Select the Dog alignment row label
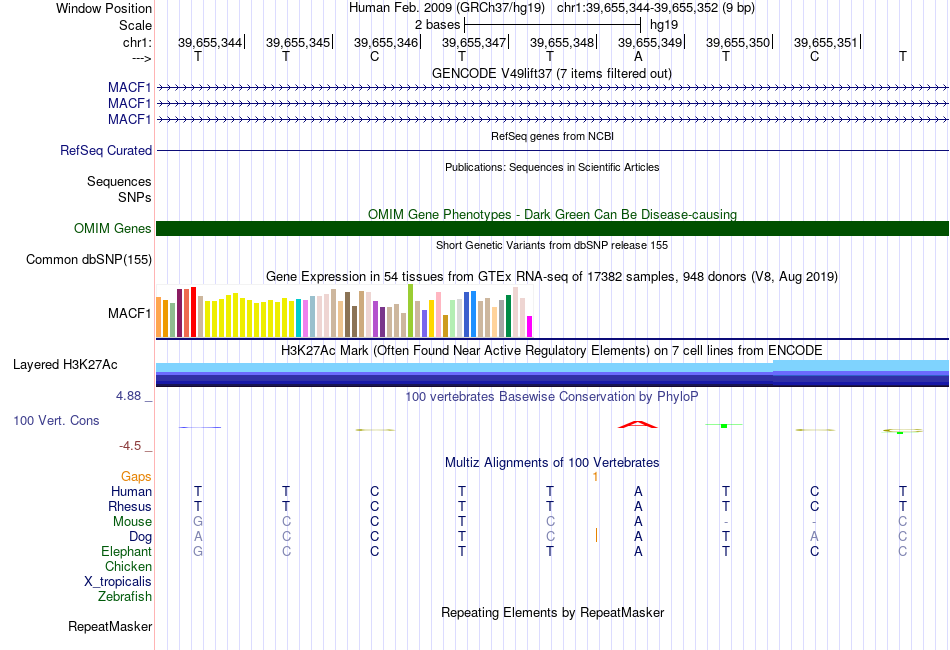Screen dimensions: 950x650 click(141, 537)
